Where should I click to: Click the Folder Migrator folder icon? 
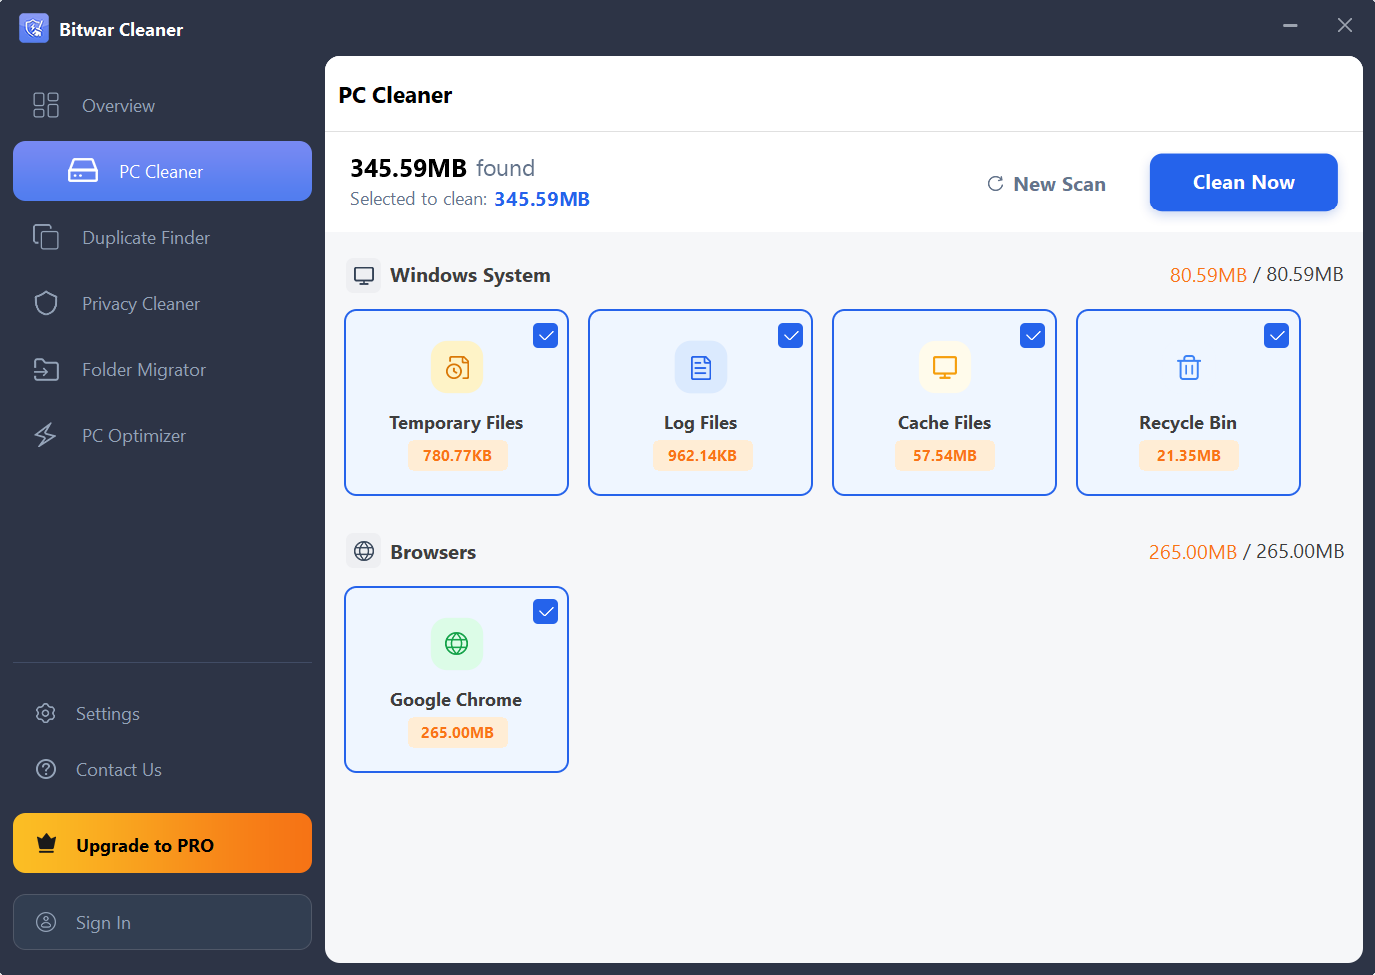pyautogui.click(x=46, y=369)
